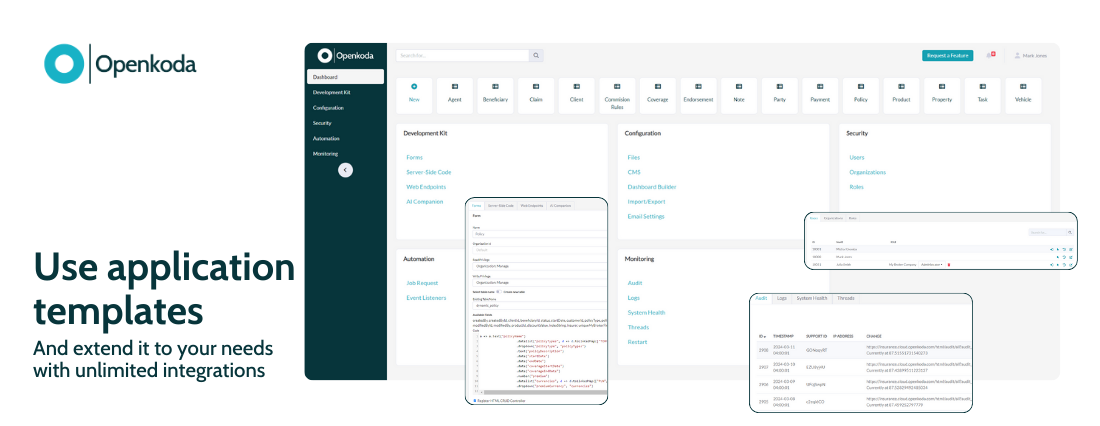The image size is (1100, 426).
Task: Open the Coverage tile
Action: point(658,95)
